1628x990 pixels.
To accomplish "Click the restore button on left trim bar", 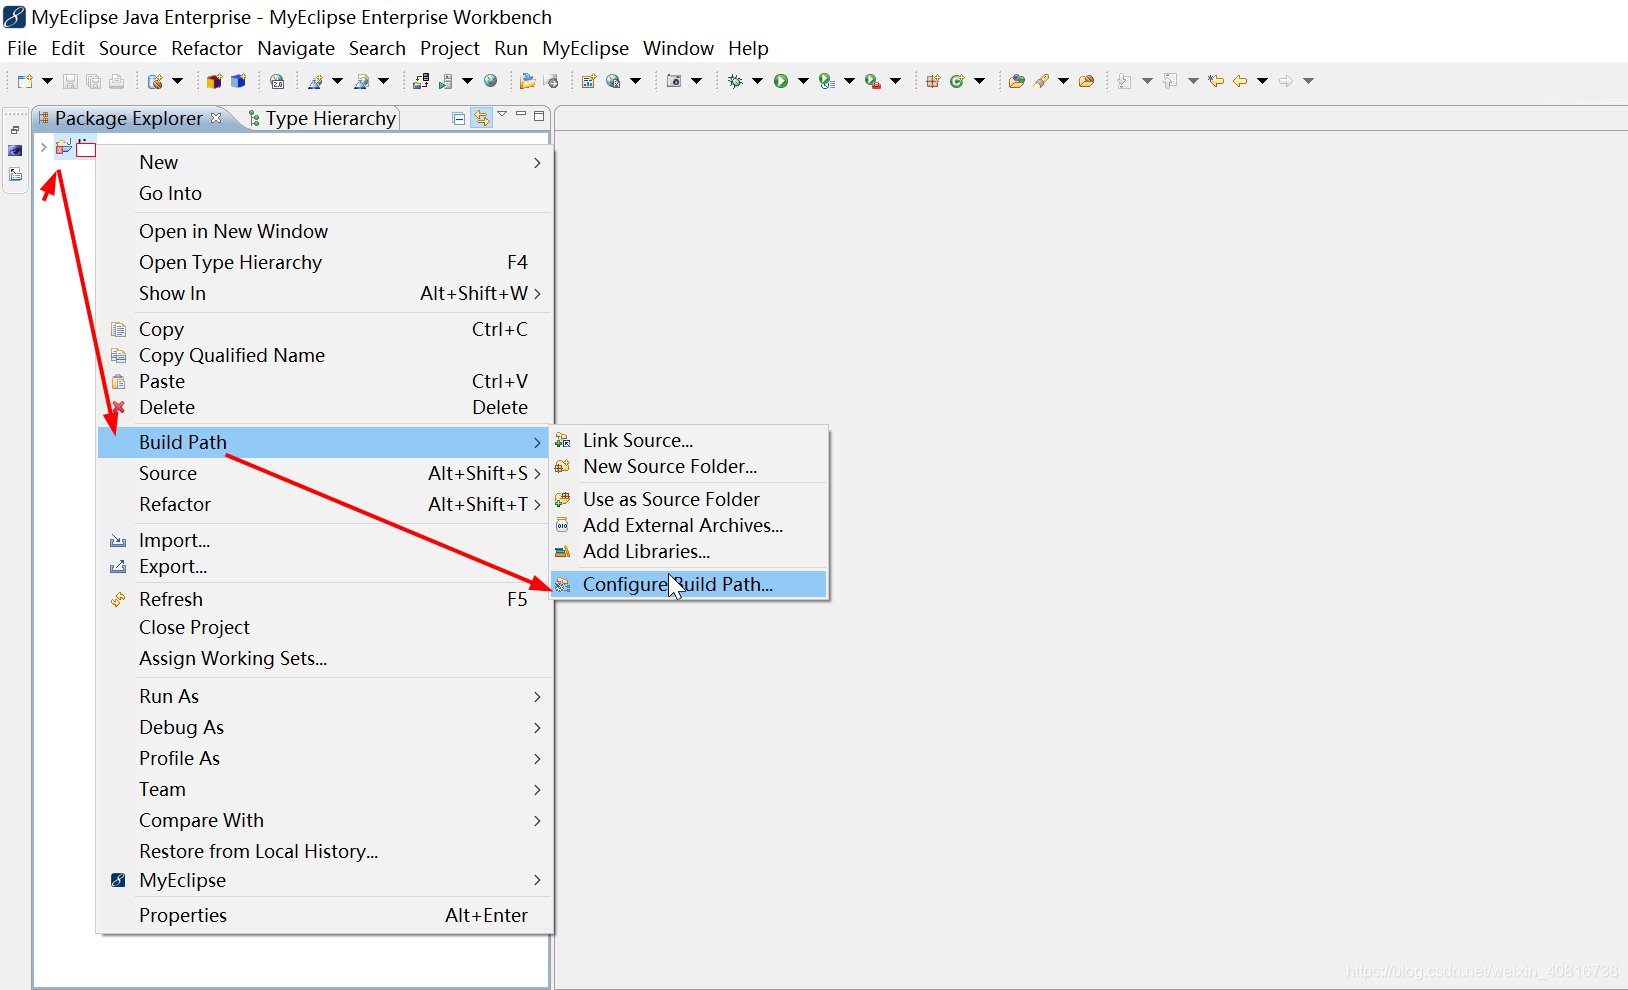I will point(15,130).
